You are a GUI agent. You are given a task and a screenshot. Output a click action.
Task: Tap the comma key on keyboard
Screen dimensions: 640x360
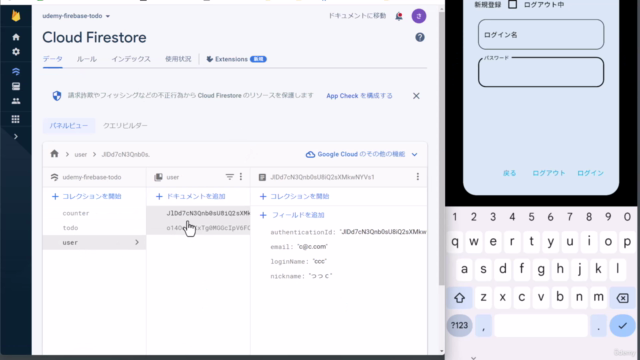click(x=483, y=325)
